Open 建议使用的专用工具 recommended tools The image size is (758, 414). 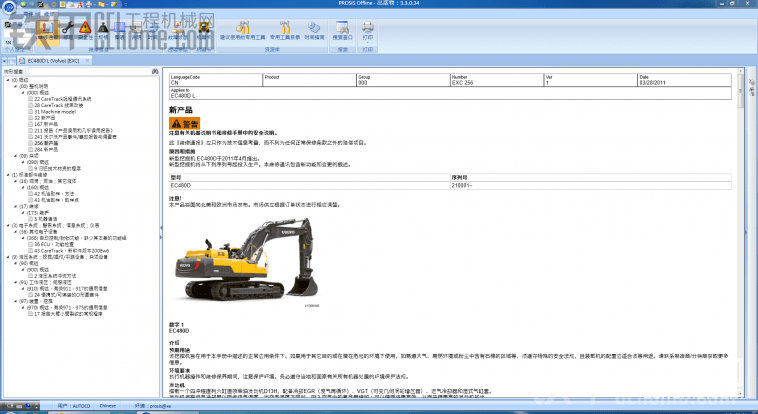tap(243, 30)
